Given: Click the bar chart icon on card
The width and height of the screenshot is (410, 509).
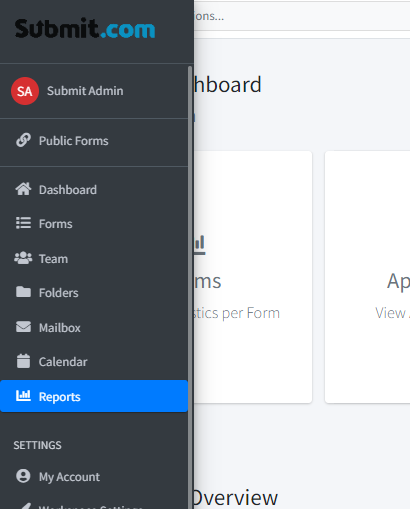Looking at the screenshot, I should (x=200, y=245).
